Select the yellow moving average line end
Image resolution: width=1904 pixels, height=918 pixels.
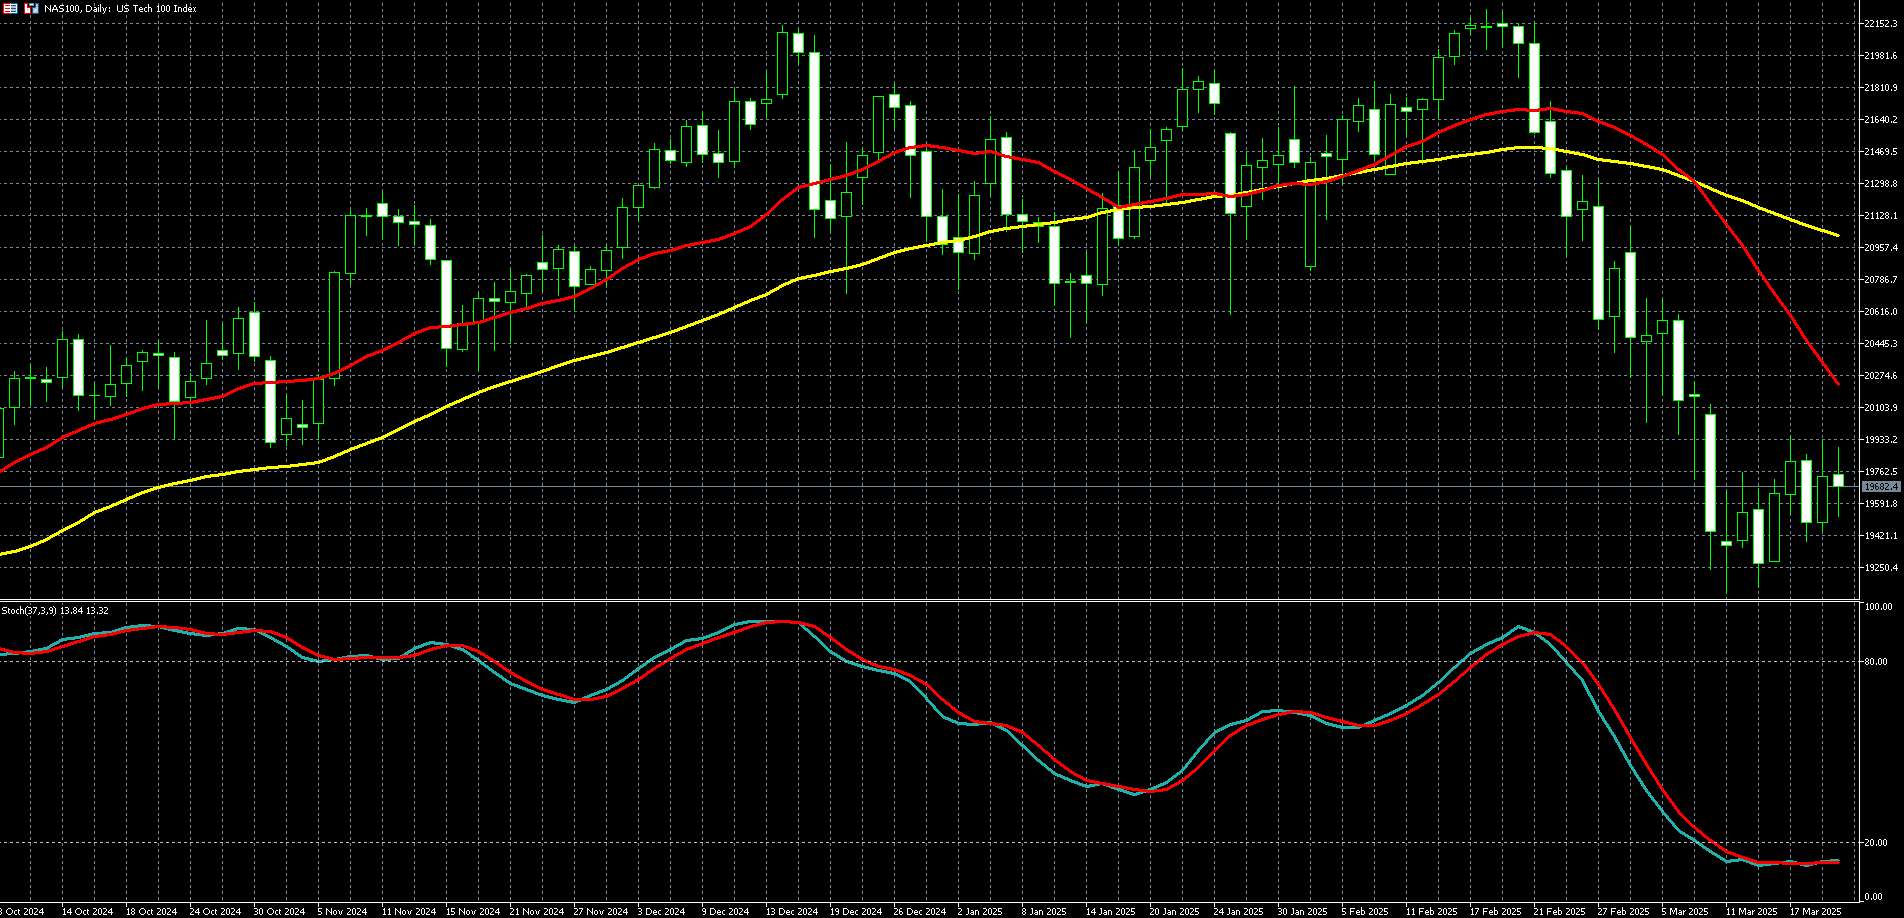(x=1837, y=235)
